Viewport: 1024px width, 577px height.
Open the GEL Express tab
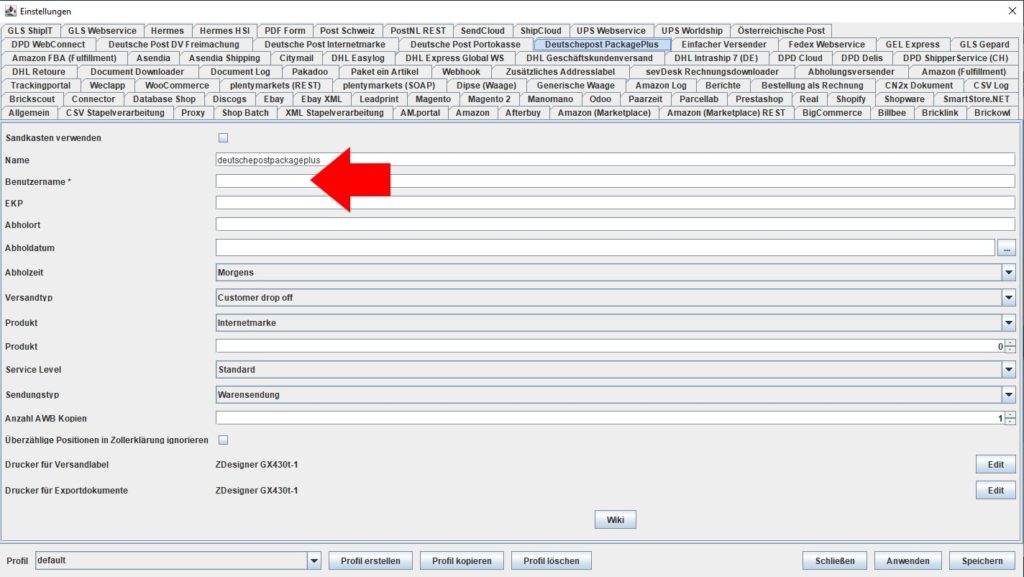coord(912,44)
